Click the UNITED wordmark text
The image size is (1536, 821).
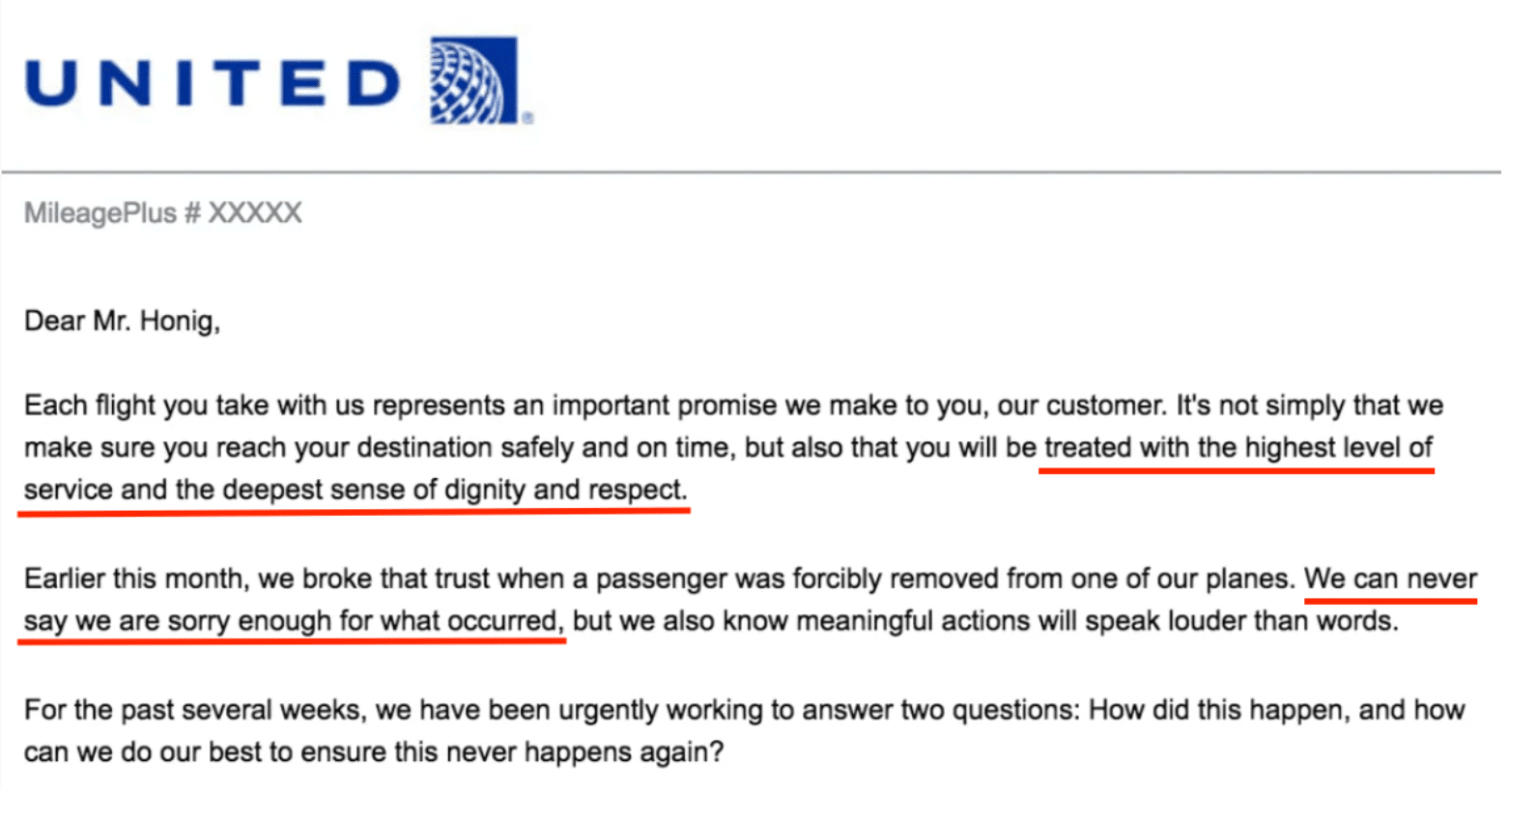(212, 83)
